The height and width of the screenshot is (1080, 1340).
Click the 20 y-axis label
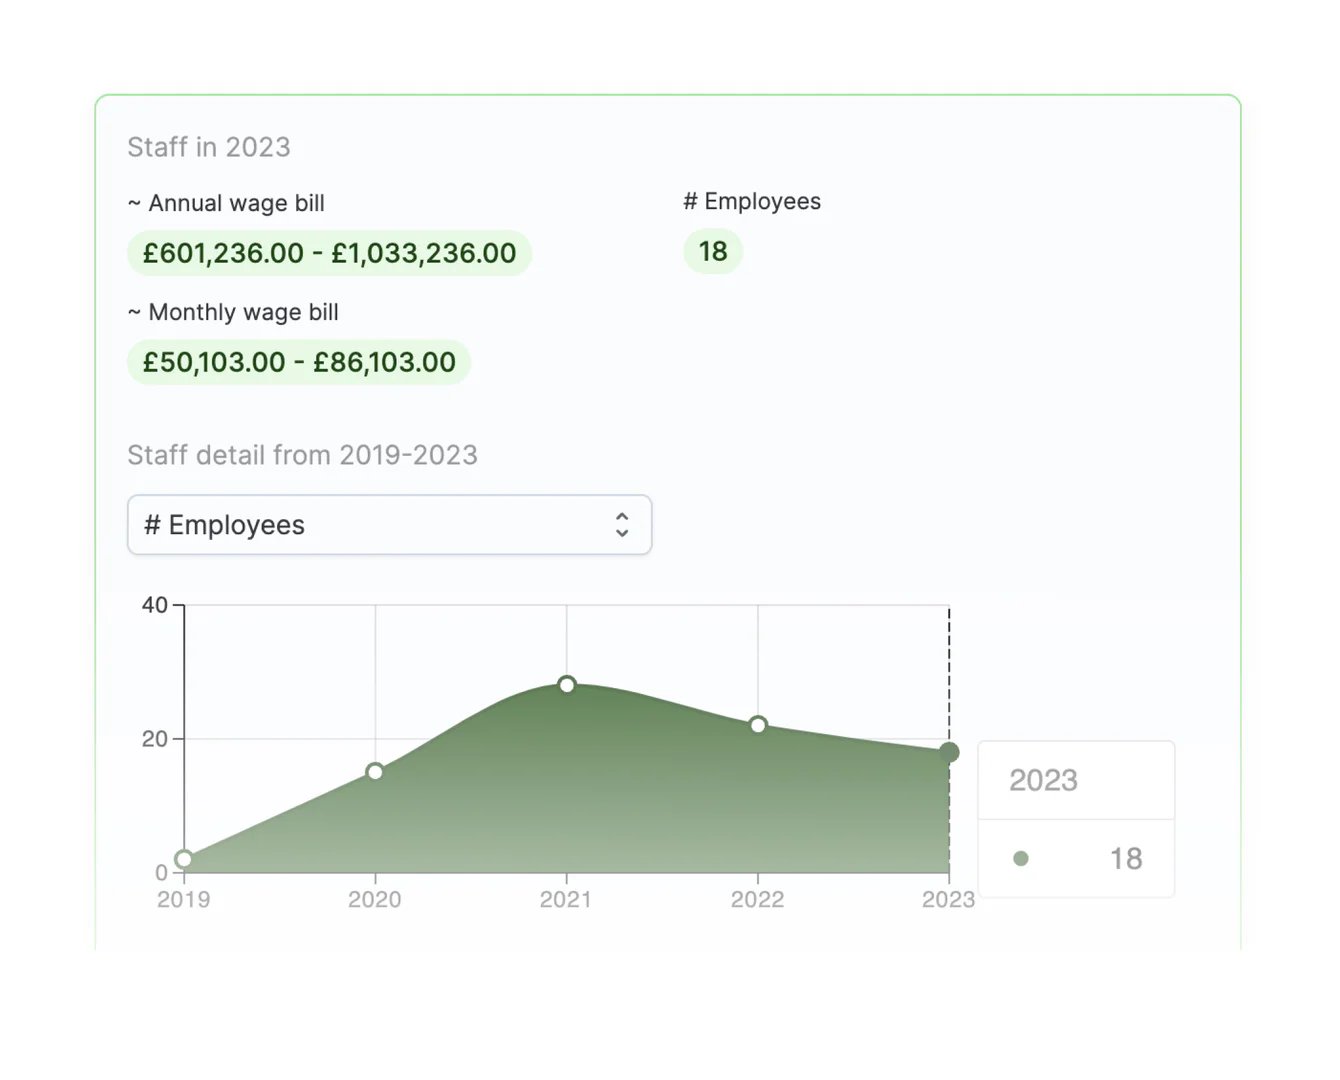click(x=155, y=739)
